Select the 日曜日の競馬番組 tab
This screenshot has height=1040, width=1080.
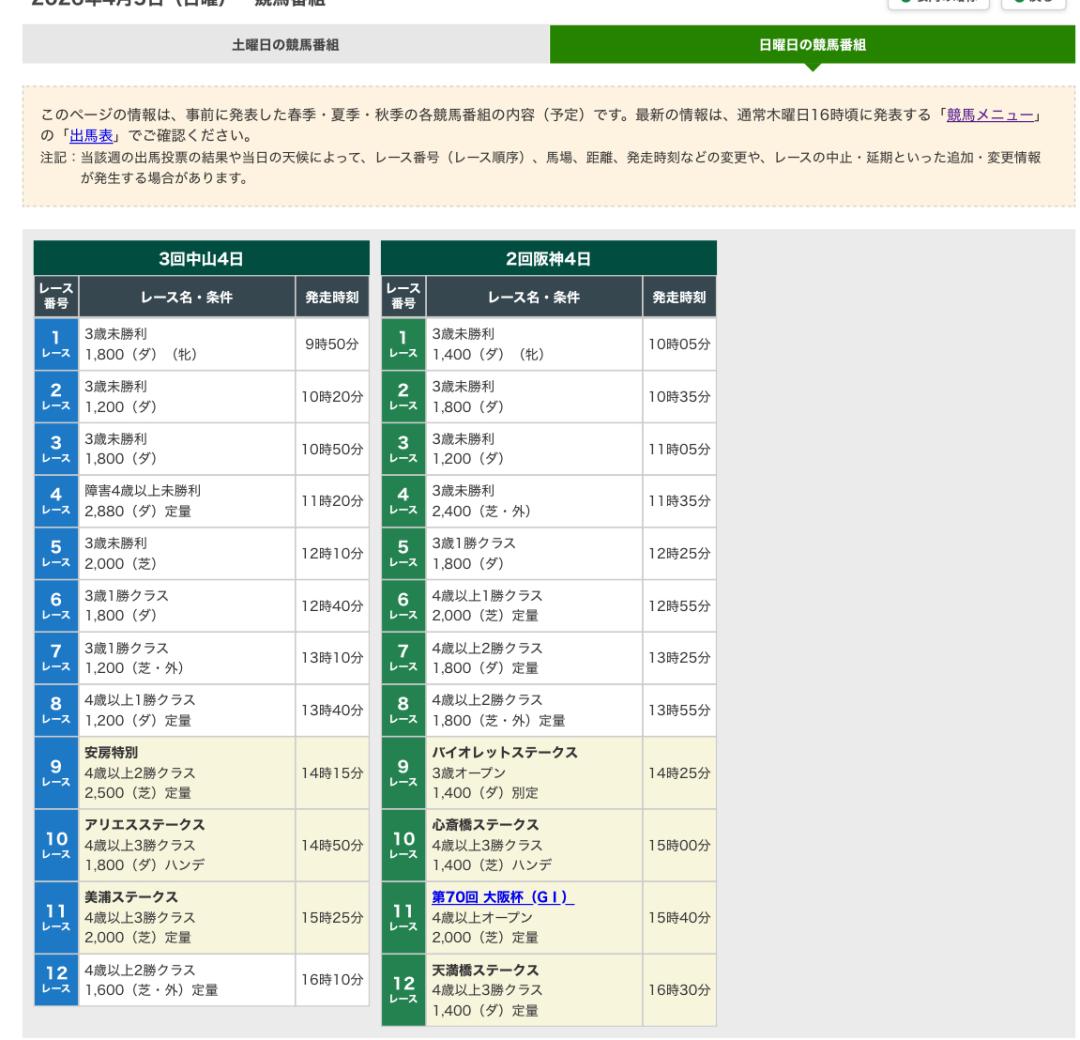pyautogui.click(x=813, y=44)
